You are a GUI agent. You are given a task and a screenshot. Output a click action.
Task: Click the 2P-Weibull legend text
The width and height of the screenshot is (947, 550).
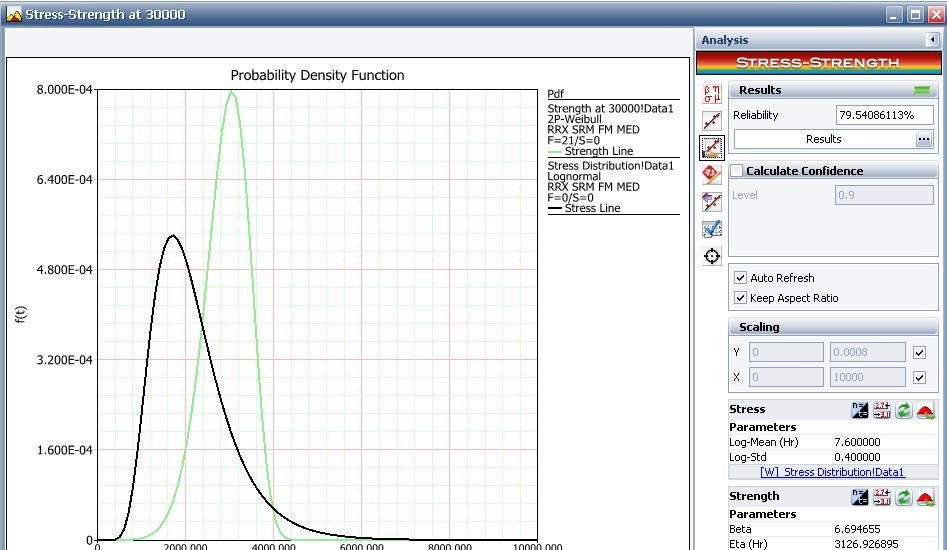pyautogui.click(x=574, y=119)
